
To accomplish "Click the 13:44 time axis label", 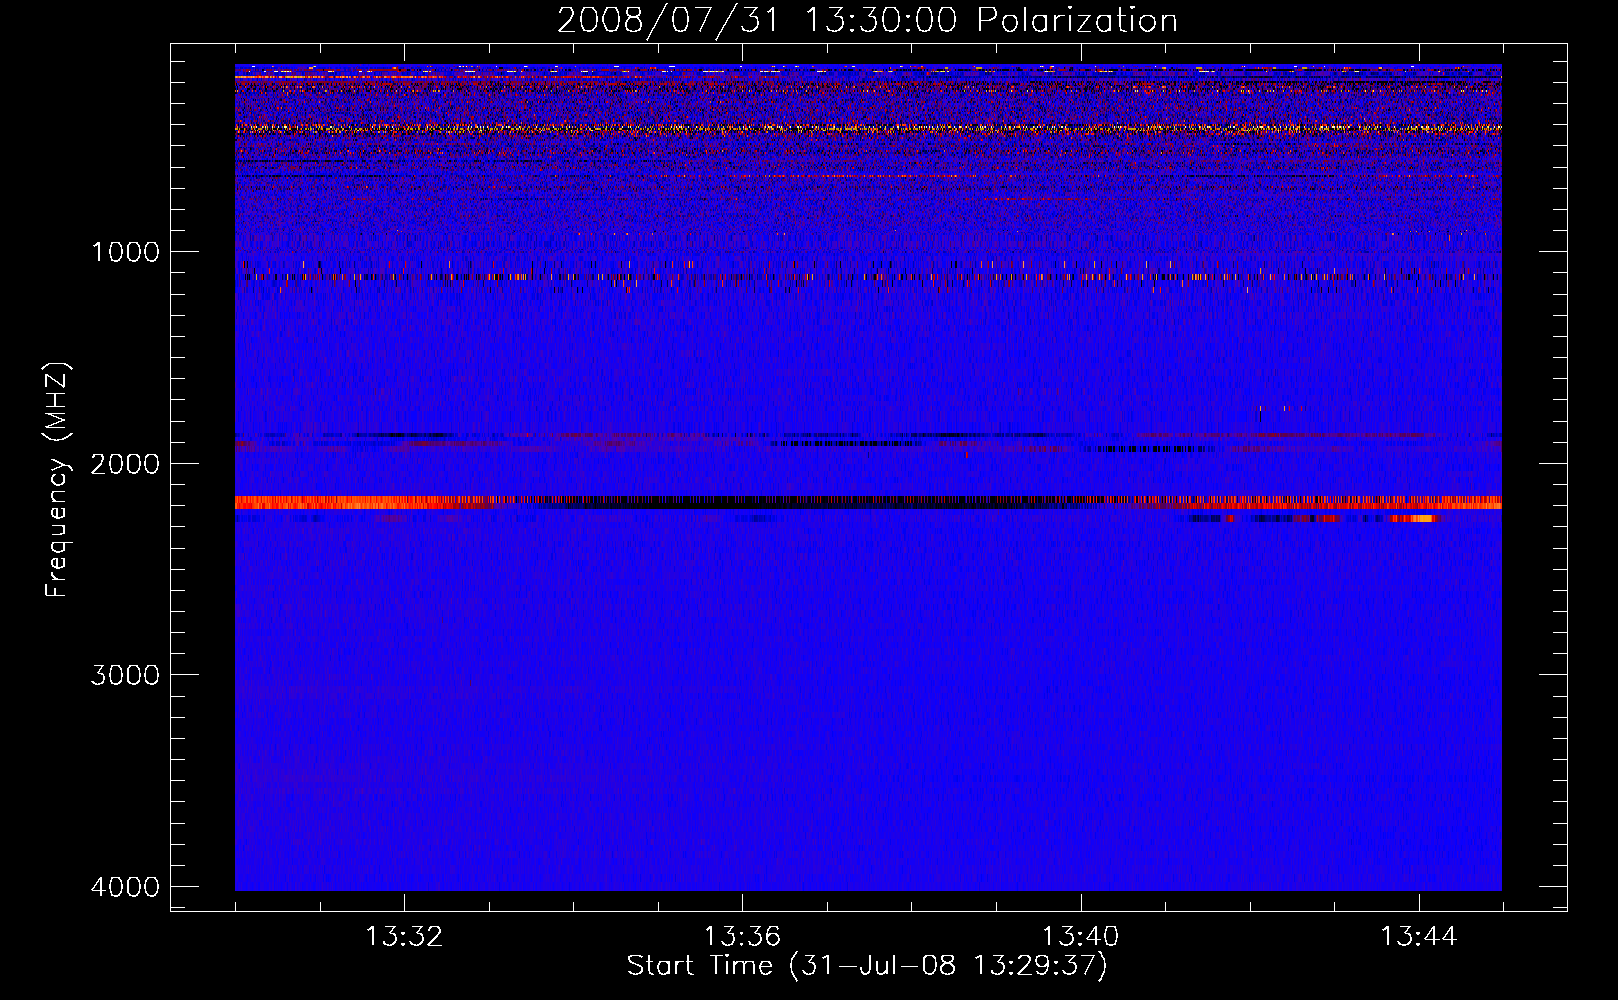I will [1419, 937].
